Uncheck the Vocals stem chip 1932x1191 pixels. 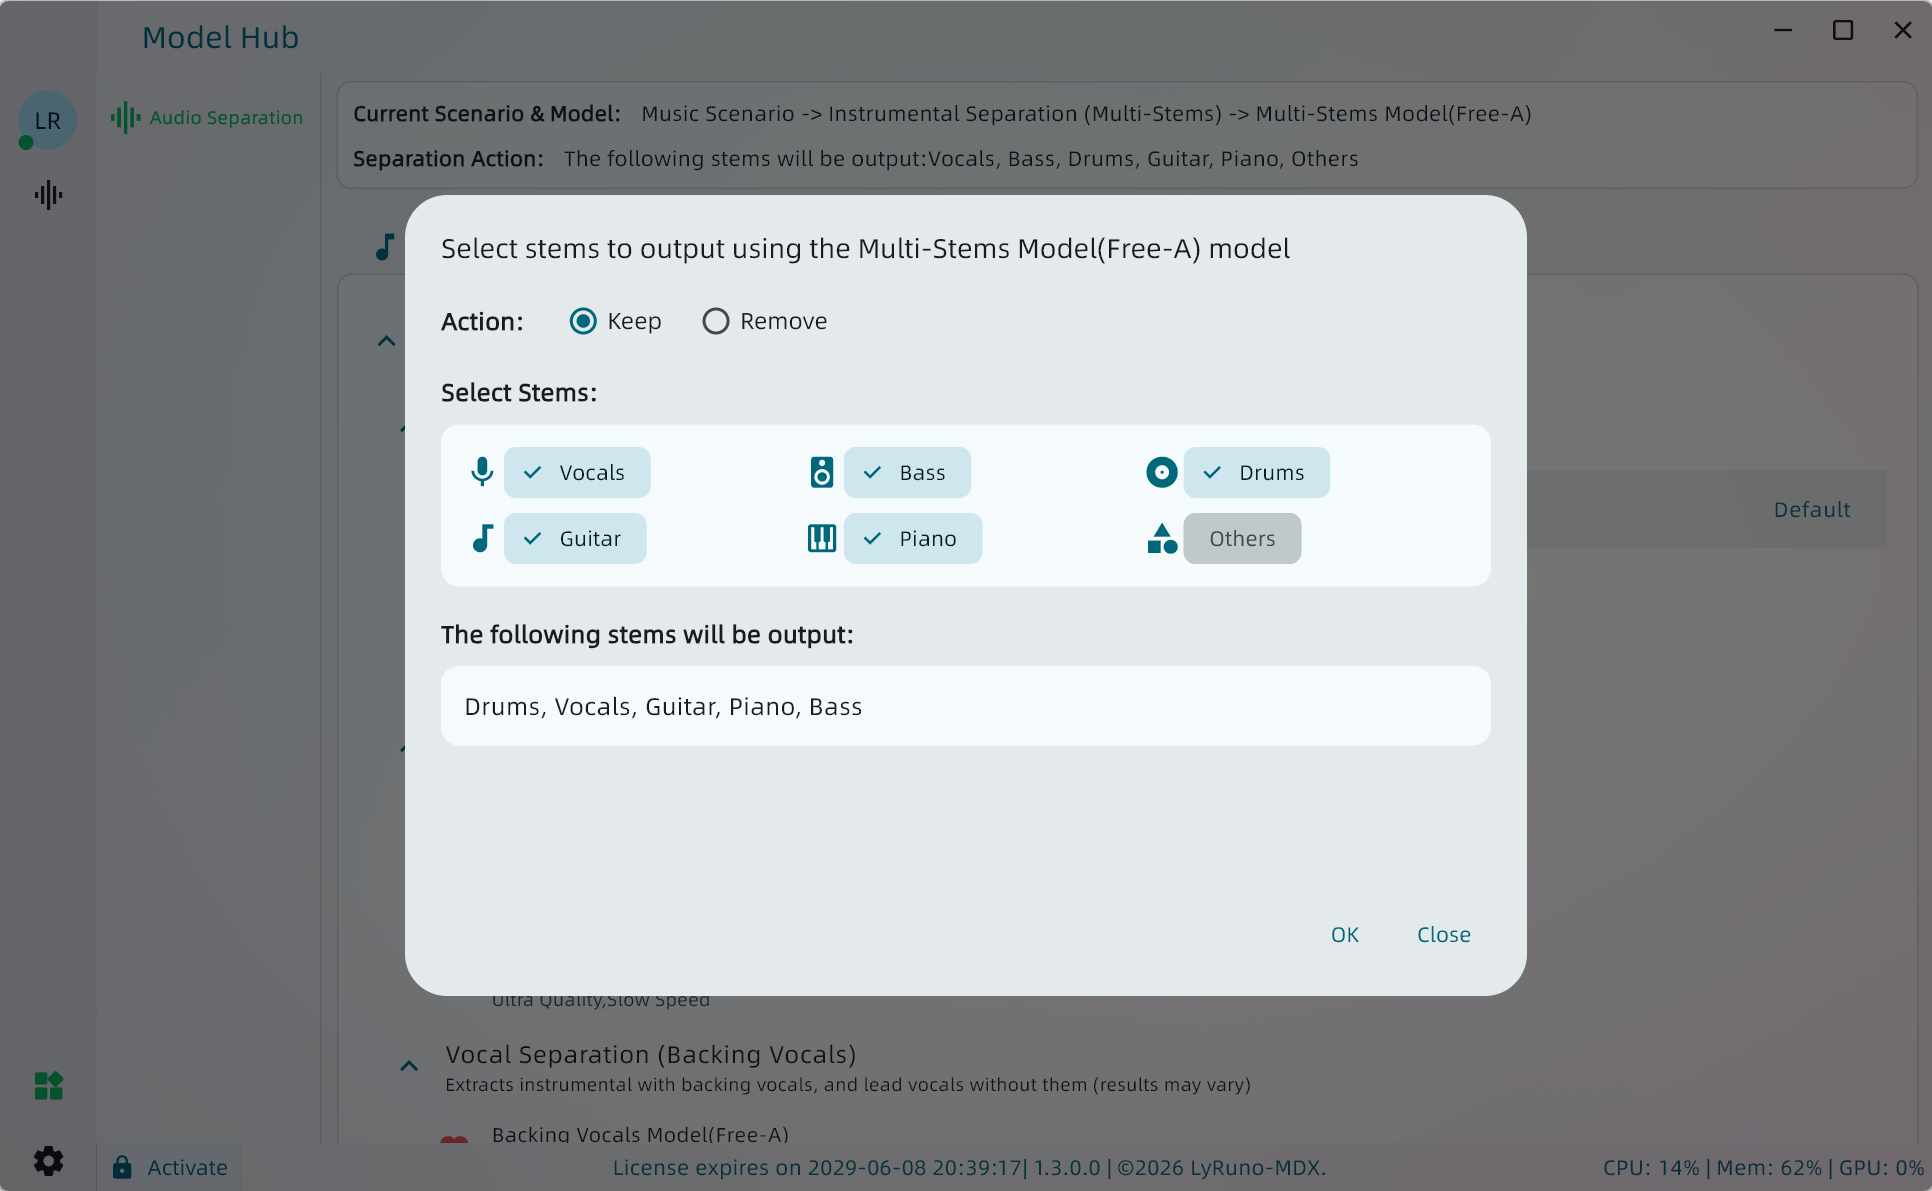coord(577,472)
